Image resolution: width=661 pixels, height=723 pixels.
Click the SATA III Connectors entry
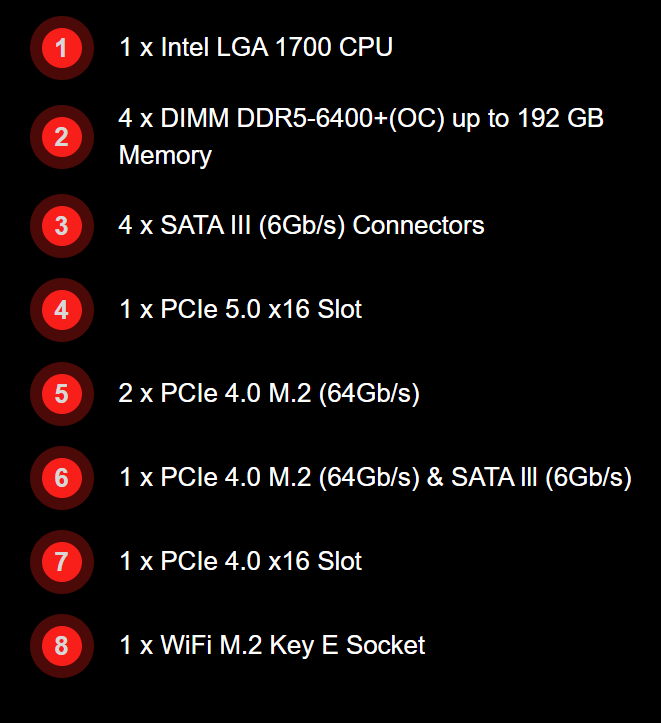[301, 225]
